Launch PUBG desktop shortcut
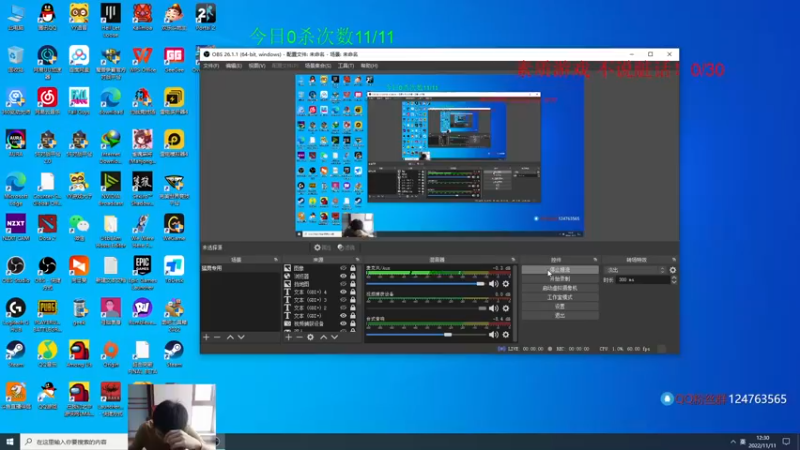 coord(47,315)
